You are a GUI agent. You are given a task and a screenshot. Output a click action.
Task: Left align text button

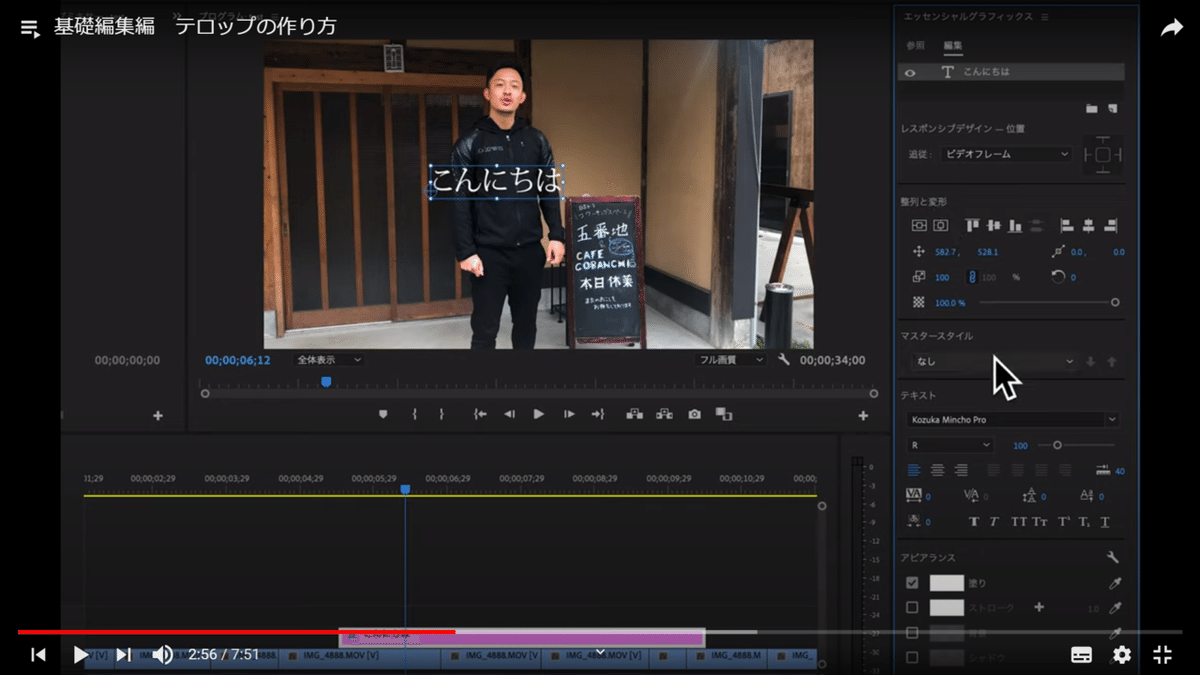914,470
